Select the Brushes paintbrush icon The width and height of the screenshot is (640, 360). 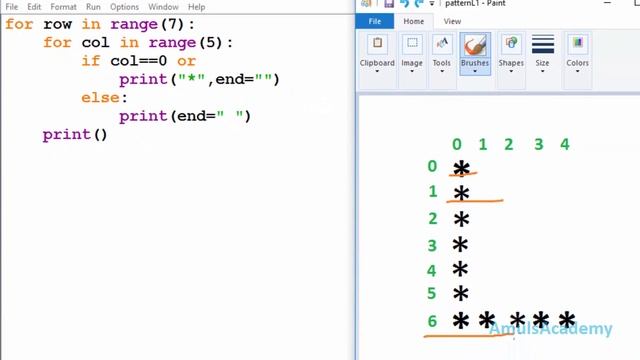click(475, 45)
